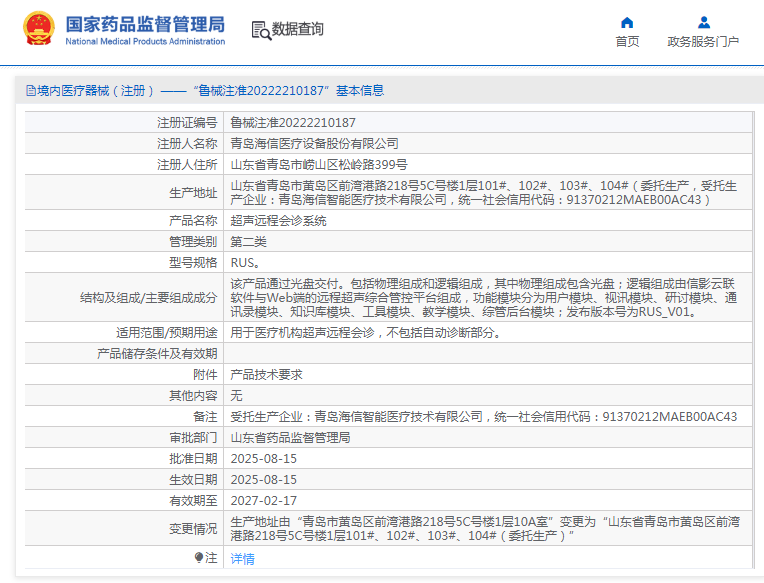Viewport: 764px width, 583px height.
Task: Click the bullet icon beside 注
Action: pos(199,558)
